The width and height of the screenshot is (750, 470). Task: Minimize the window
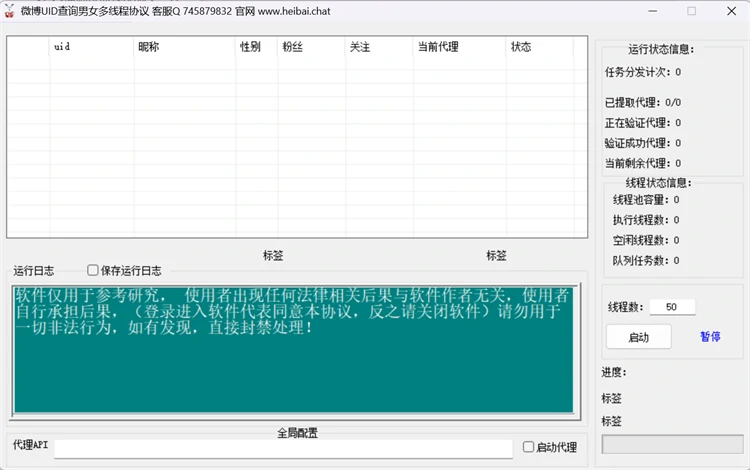pos(652,11)
